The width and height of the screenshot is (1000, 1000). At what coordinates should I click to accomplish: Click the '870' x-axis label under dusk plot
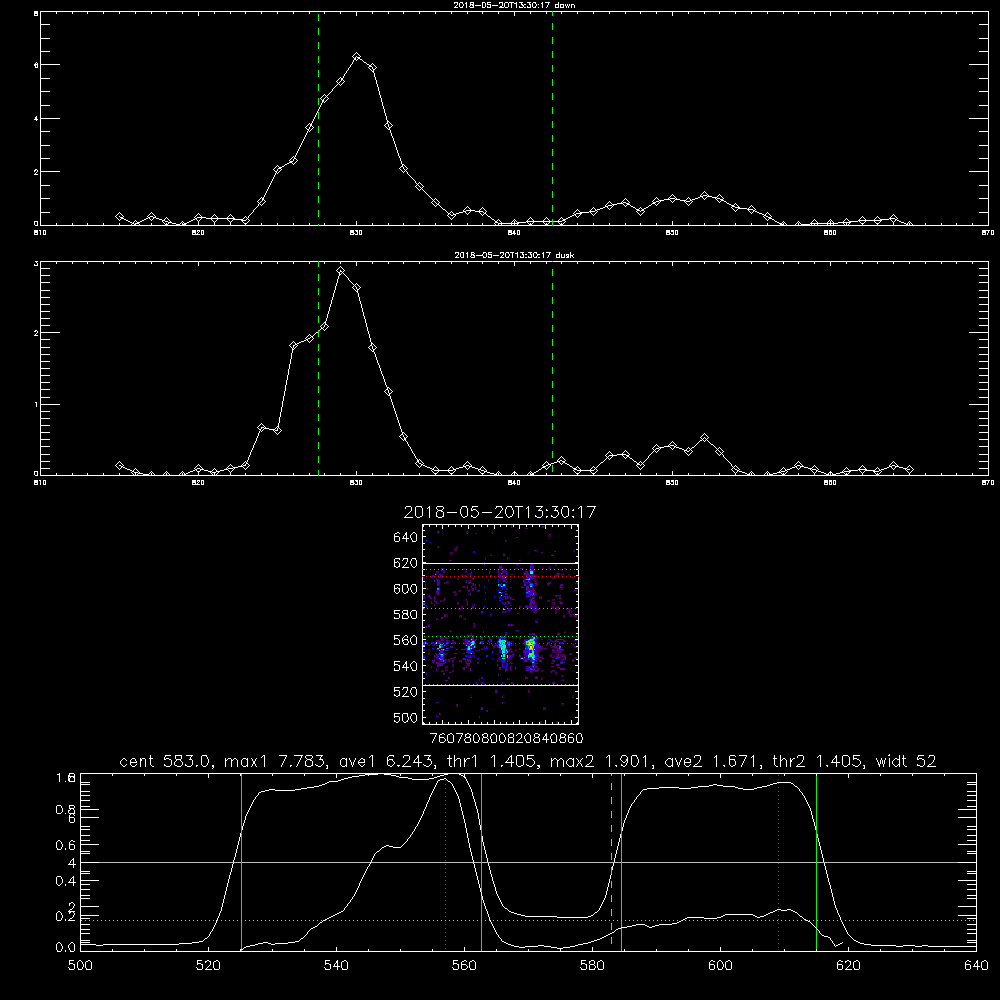(x=988, y=483)
